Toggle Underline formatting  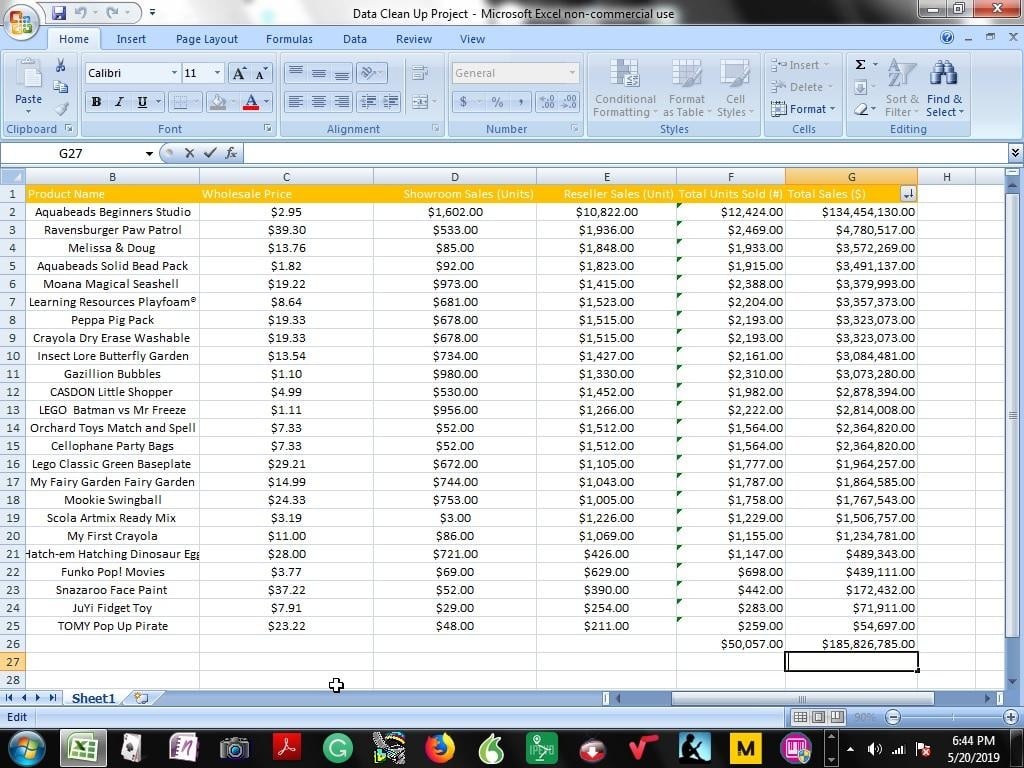pos(142,102)
